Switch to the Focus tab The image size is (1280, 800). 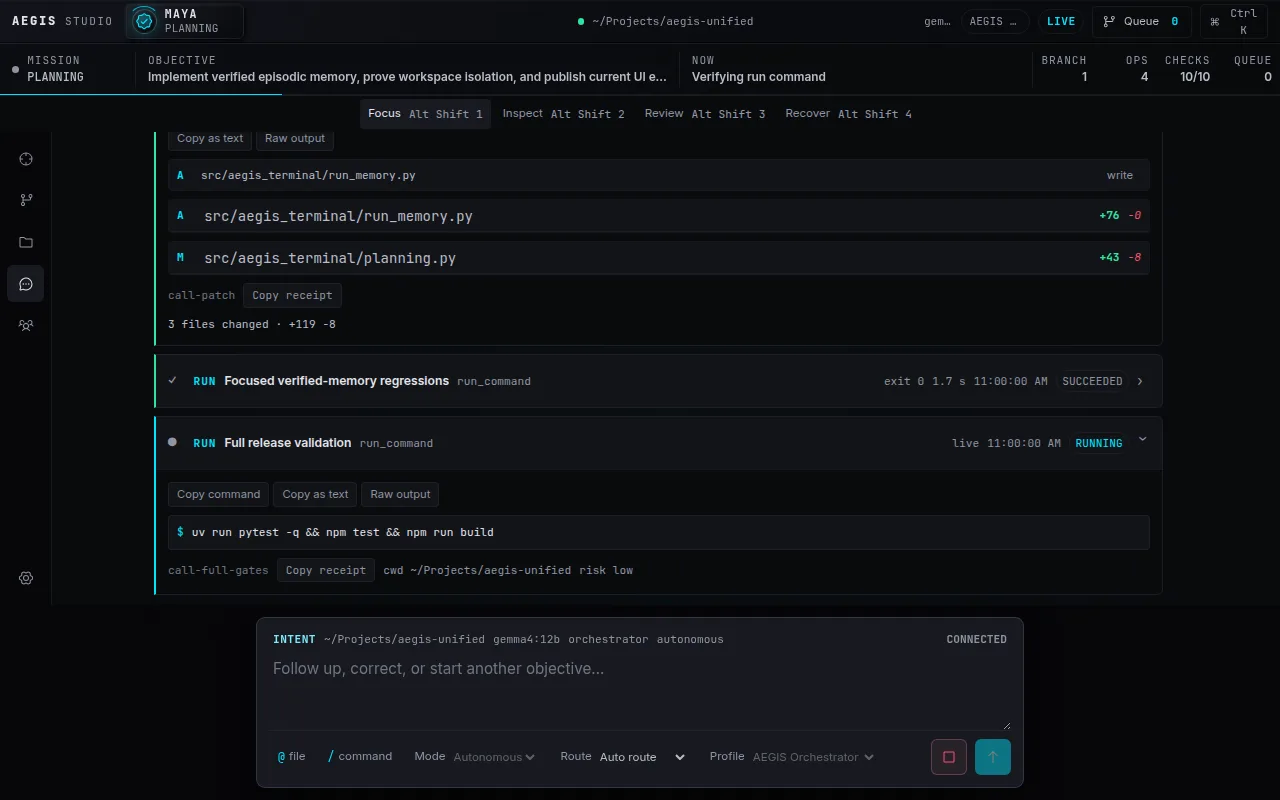pyautogui.click(x=425, y=114)
